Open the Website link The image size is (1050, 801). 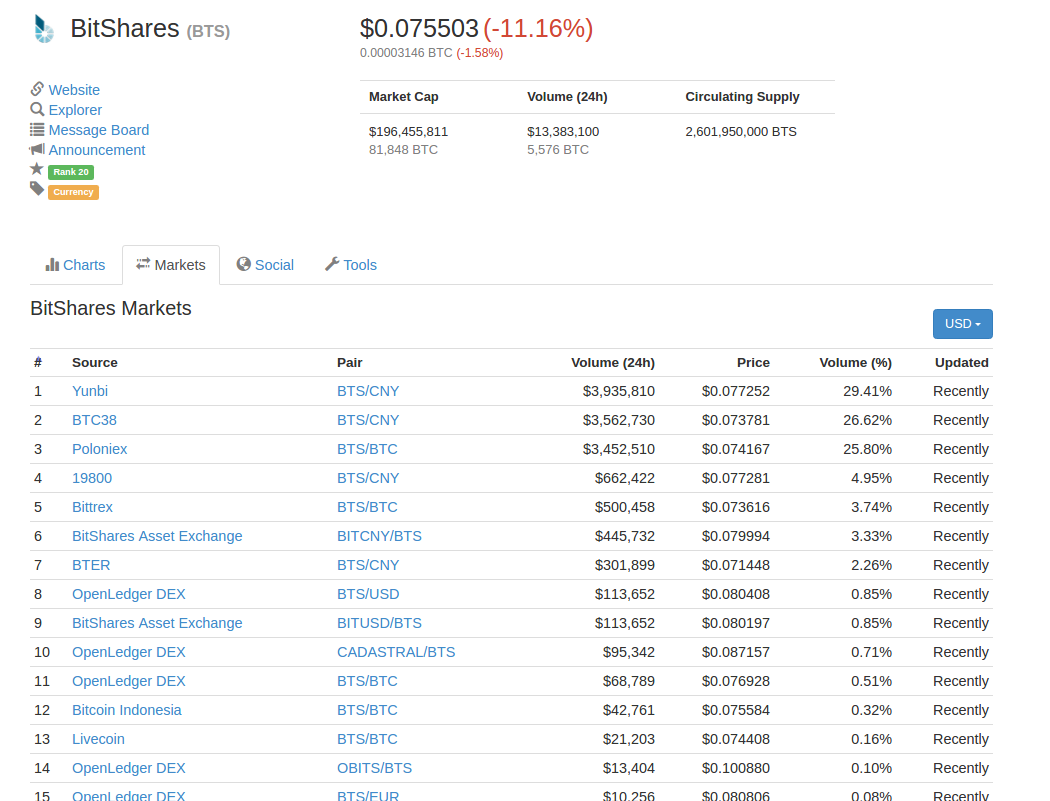[x=74, y=90]
